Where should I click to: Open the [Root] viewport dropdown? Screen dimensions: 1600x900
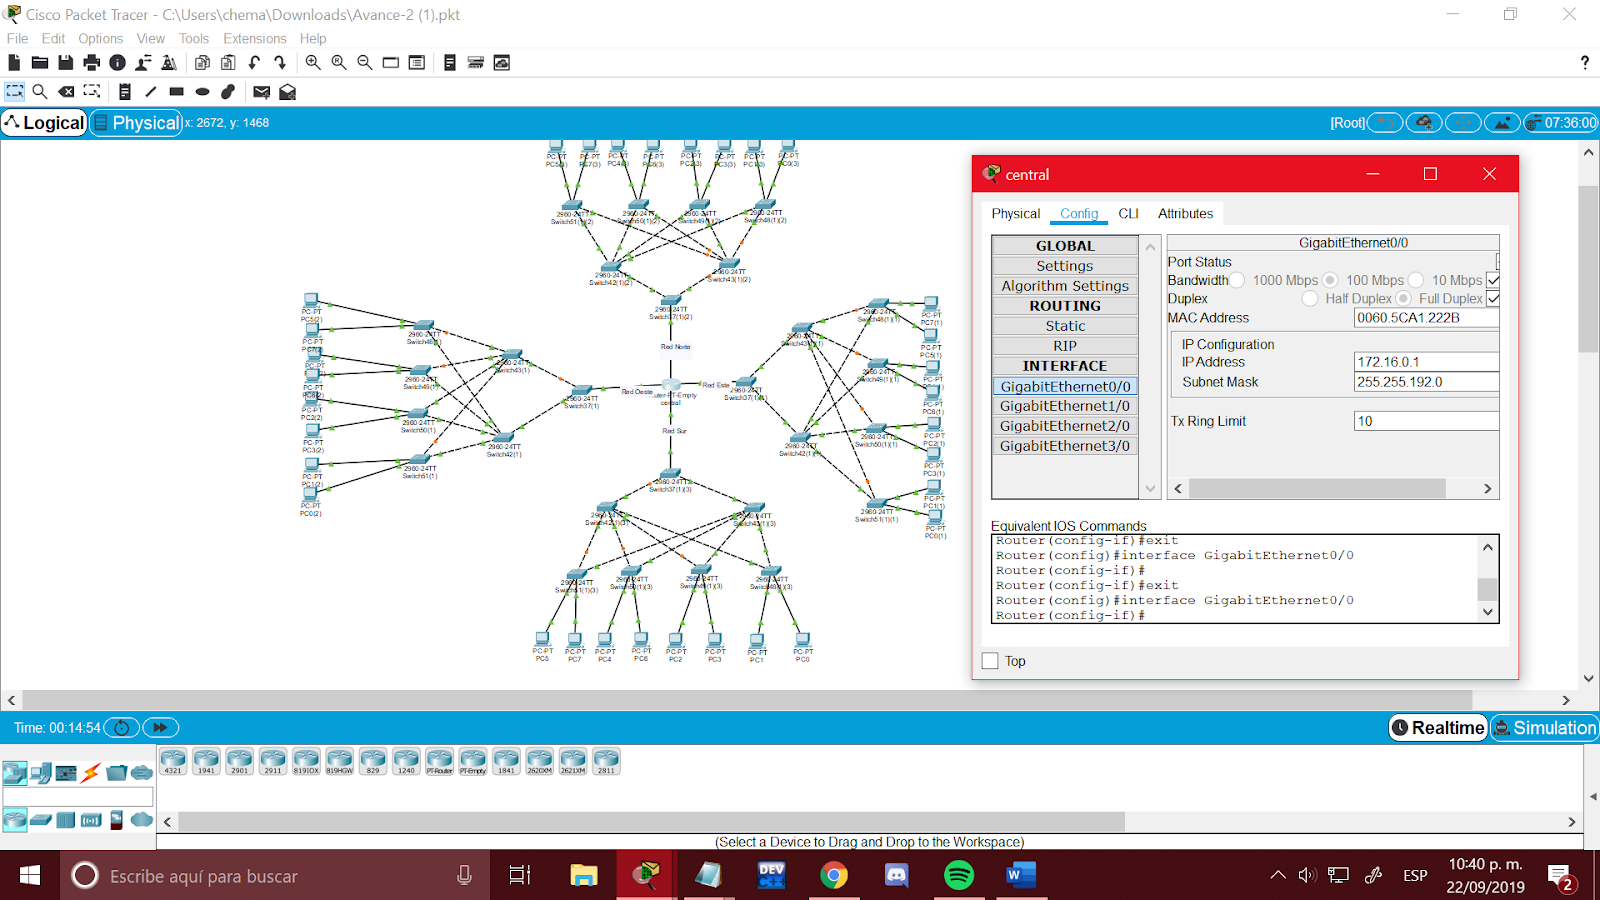click(x=1347, y=122)
